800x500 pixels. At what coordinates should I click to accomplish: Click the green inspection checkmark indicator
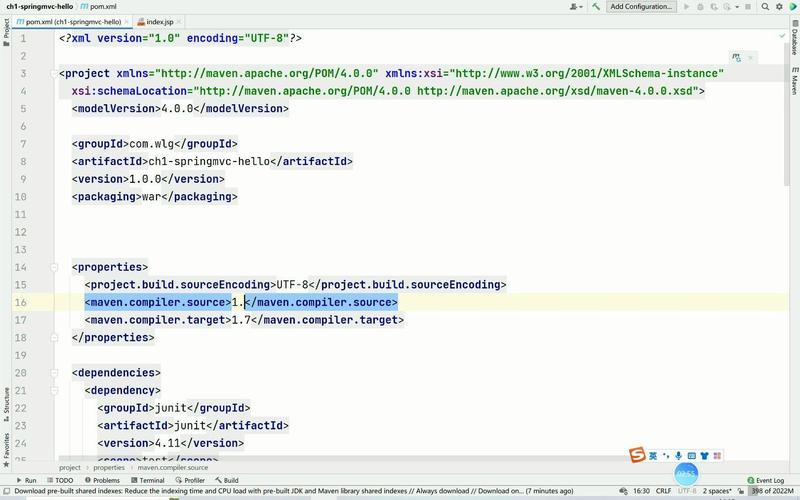point(782,36)
